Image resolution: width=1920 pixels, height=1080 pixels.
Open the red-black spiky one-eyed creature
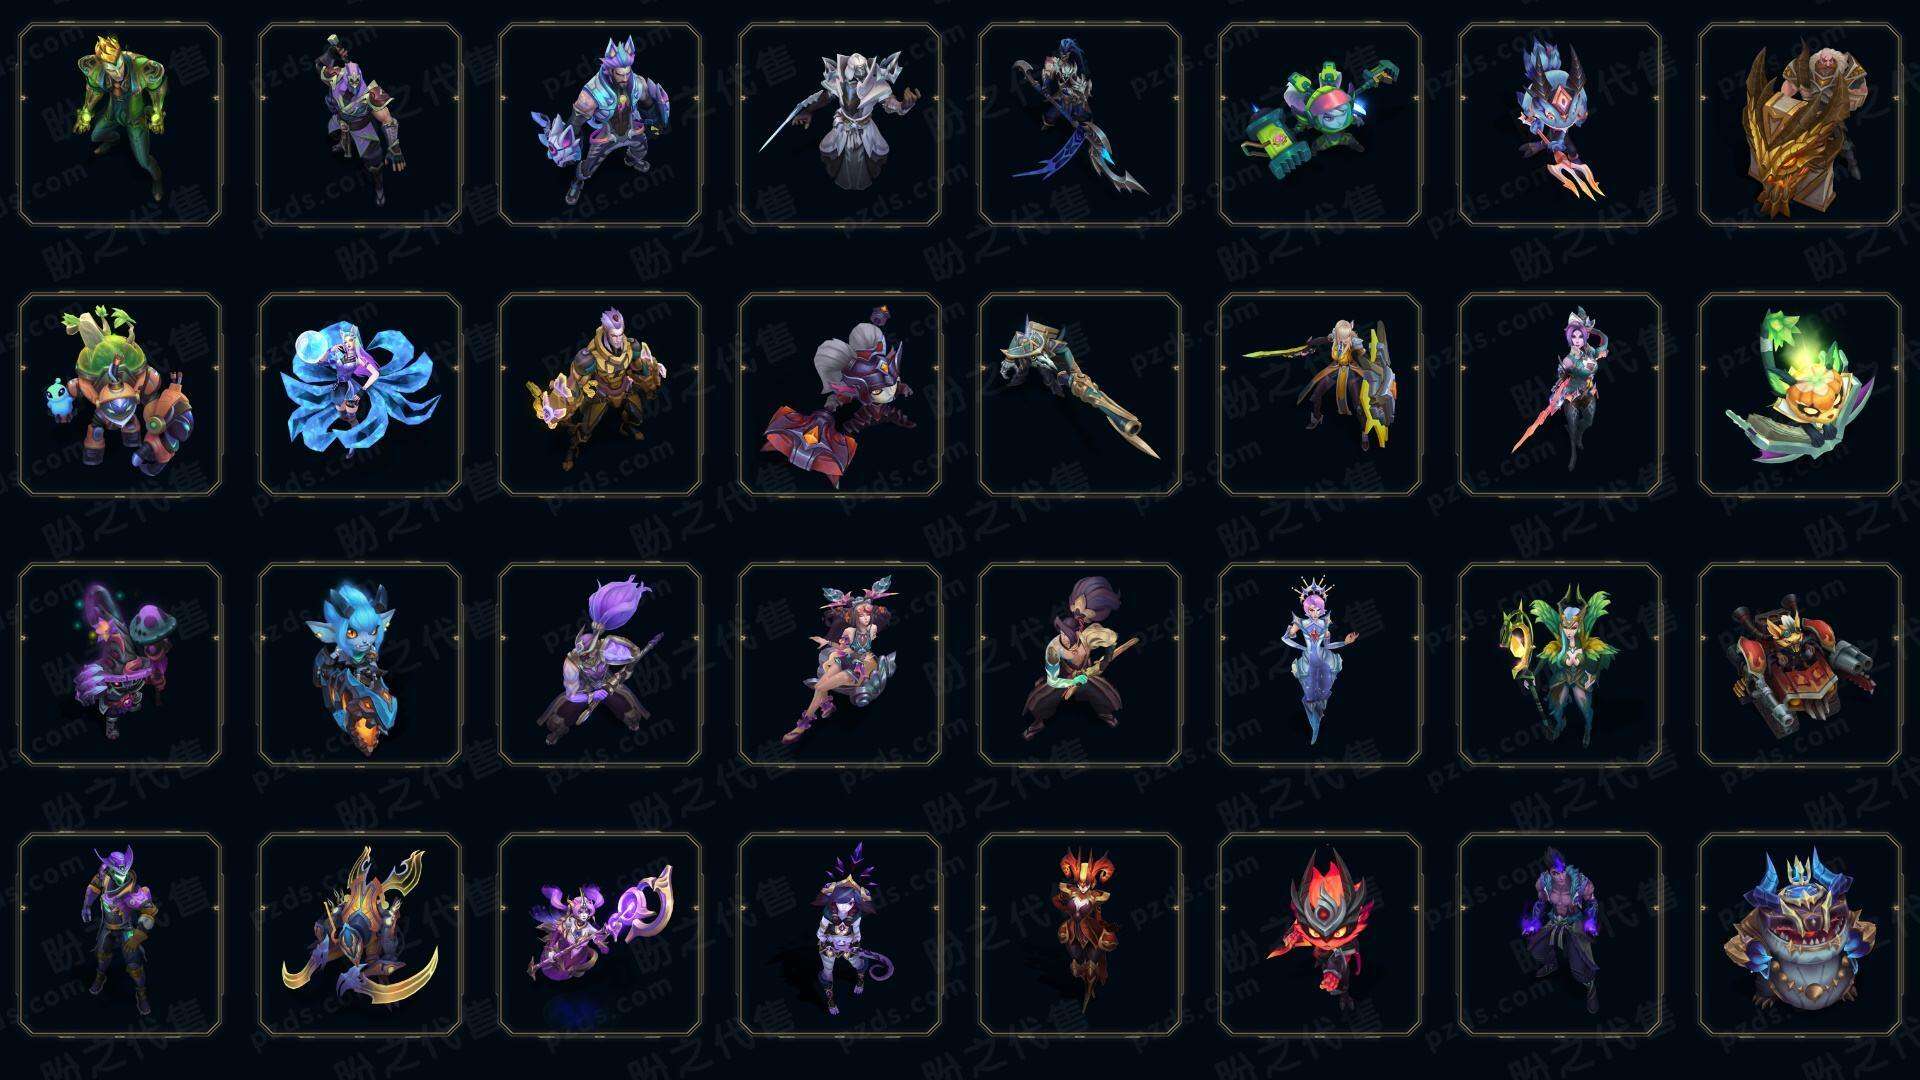click(x=1320, y=934)
